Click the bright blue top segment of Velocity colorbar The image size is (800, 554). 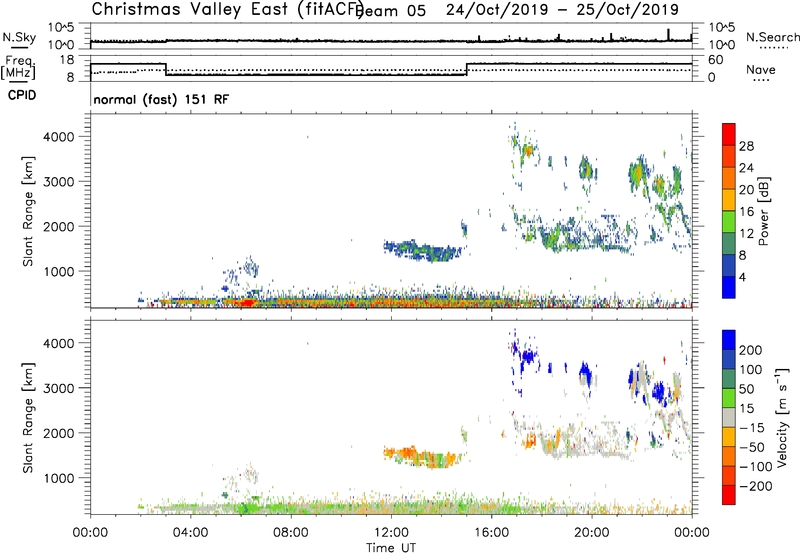pyautogui.click(x=729, y=340)
